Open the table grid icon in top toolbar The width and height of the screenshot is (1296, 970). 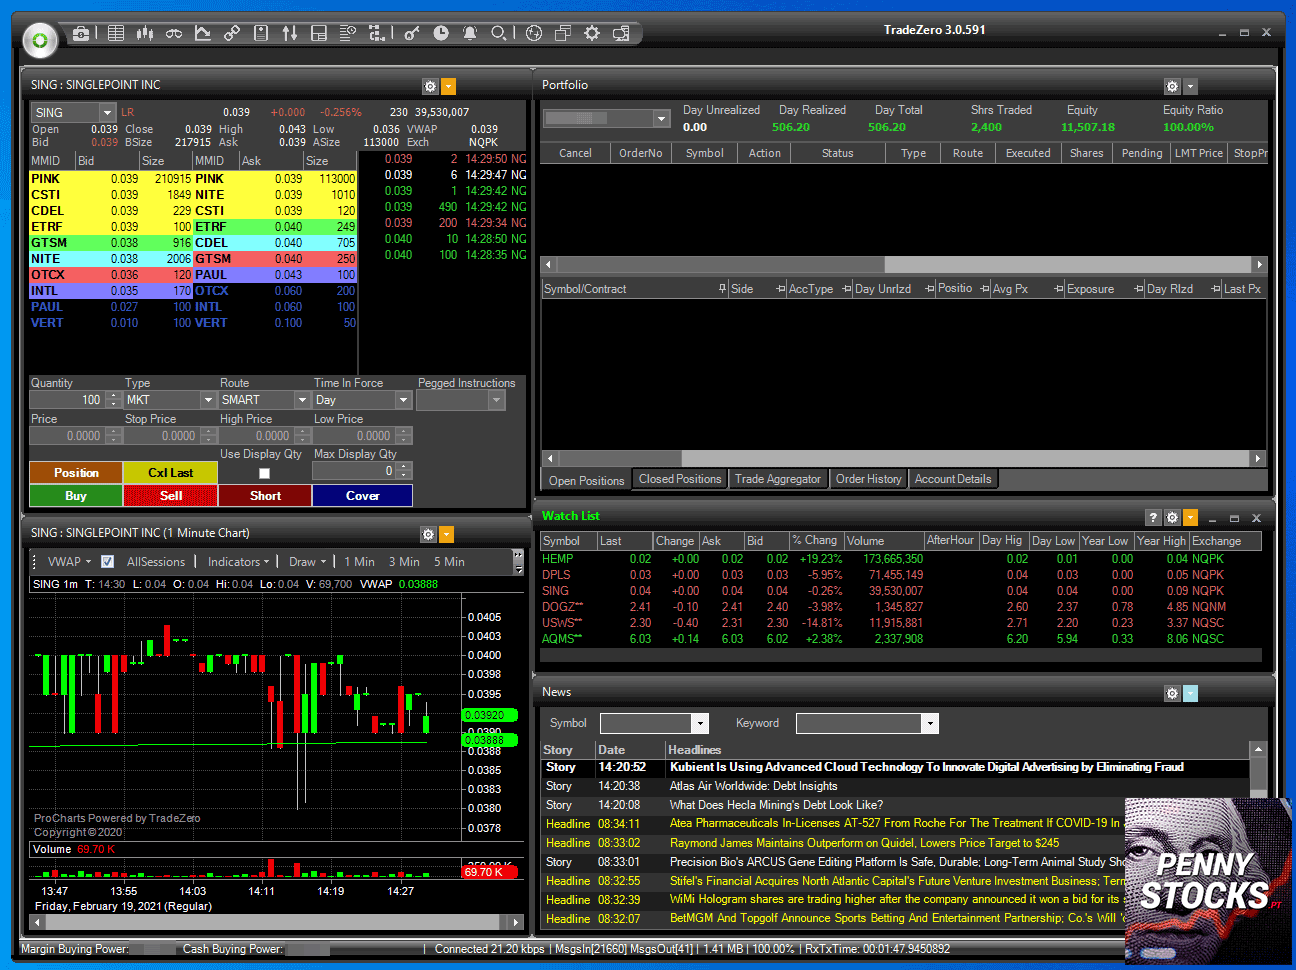pos(116,33)
